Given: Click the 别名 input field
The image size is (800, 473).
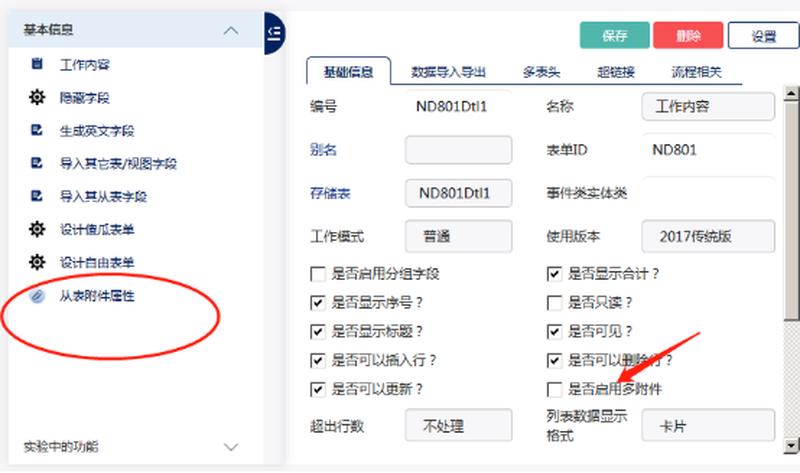Looking at the screenshot, I should click(x=458, y=150).
